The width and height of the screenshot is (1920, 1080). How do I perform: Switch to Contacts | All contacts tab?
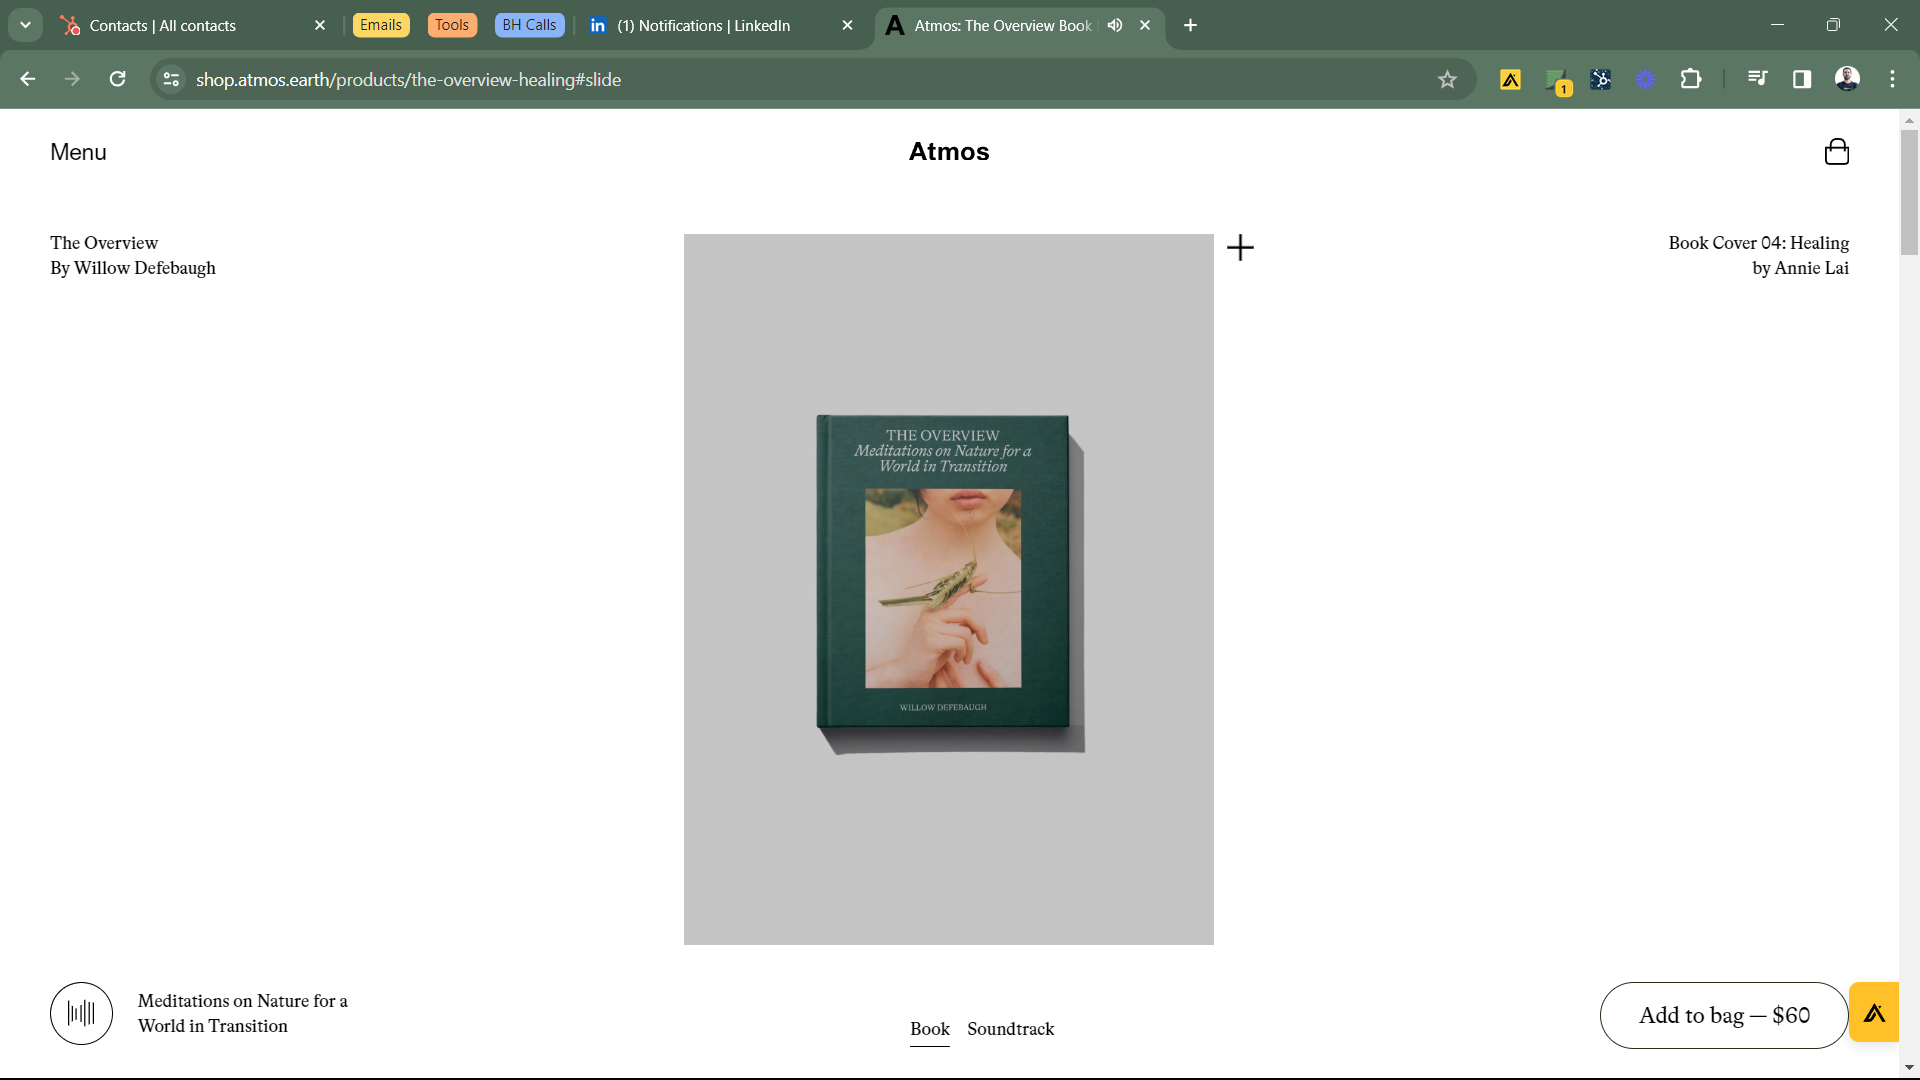coord(193,25)
